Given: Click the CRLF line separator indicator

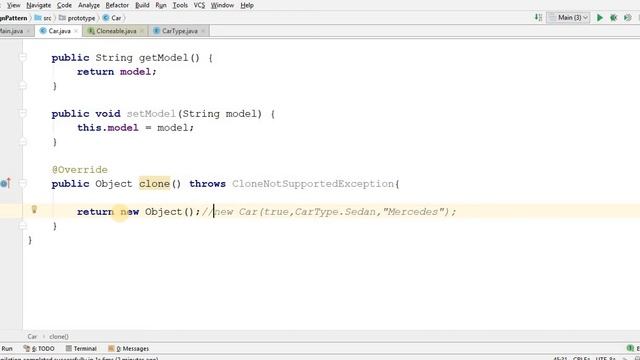Looking at the screenshot, I should (x=581, y=358).
